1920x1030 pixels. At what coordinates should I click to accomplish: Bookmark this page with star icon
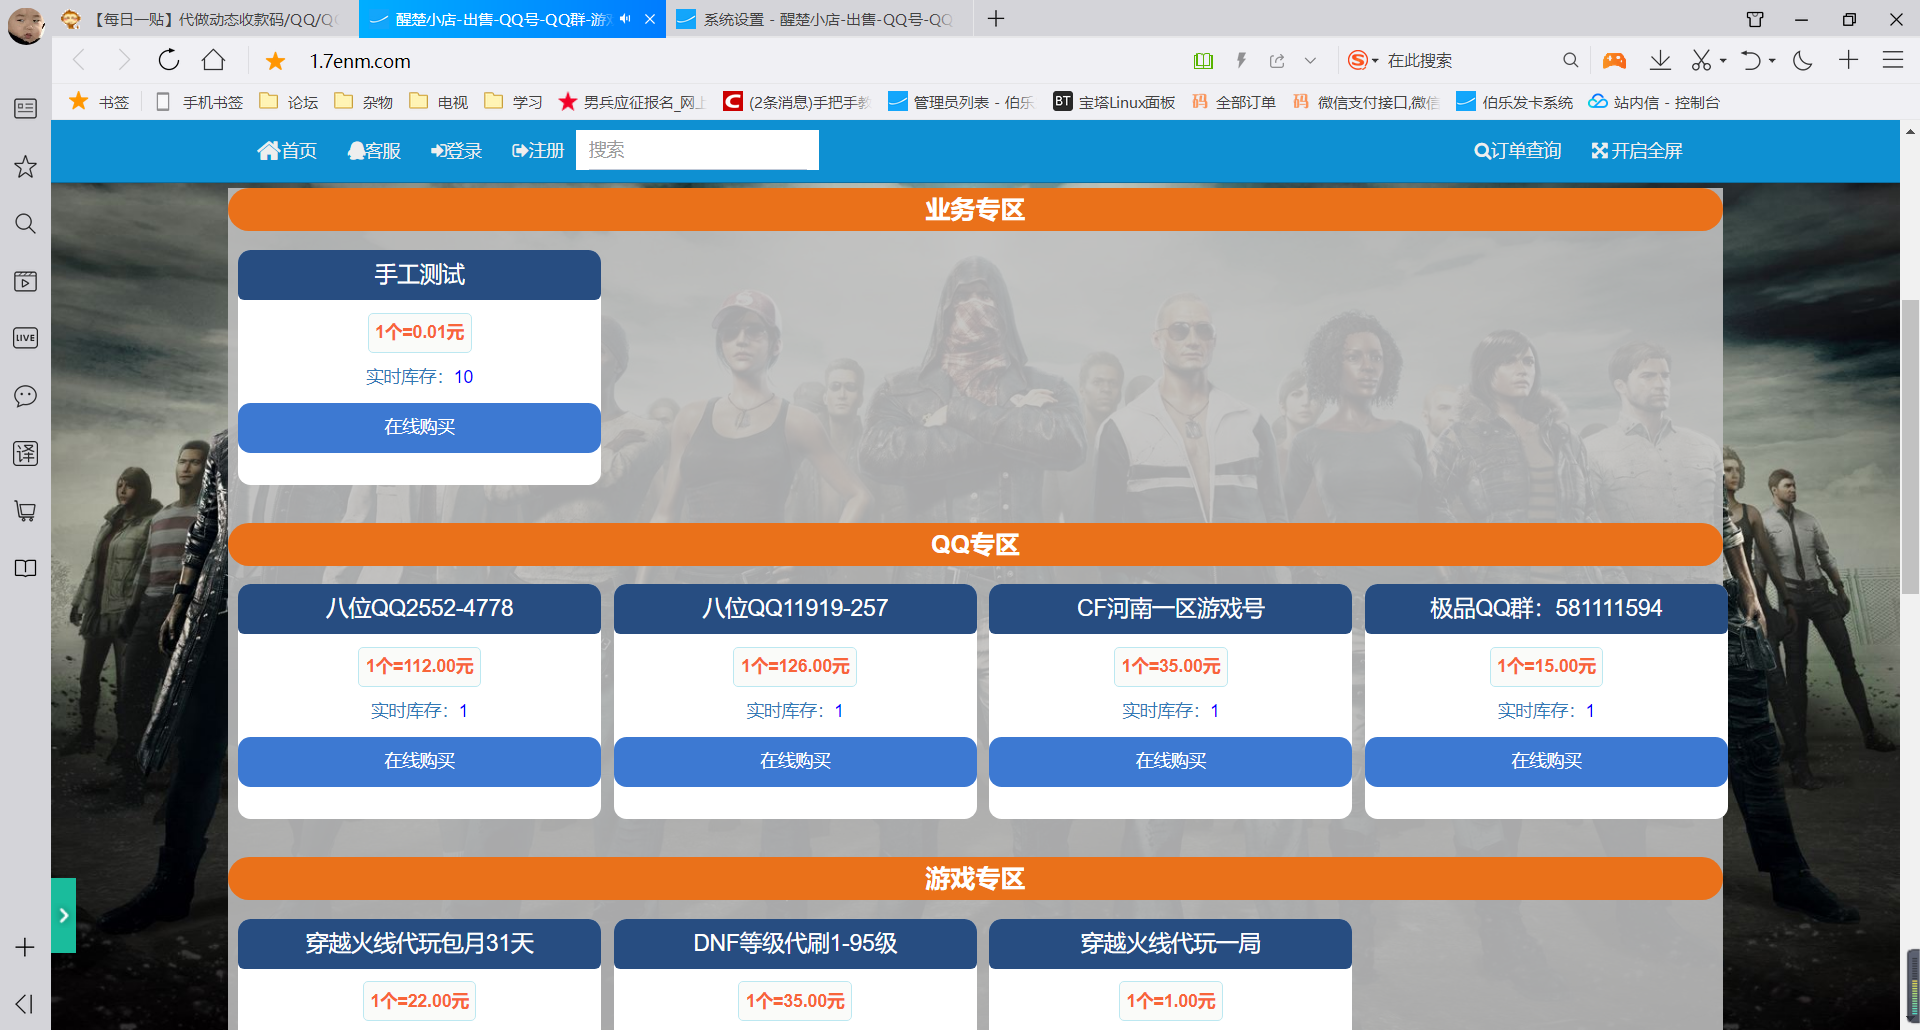276,61
